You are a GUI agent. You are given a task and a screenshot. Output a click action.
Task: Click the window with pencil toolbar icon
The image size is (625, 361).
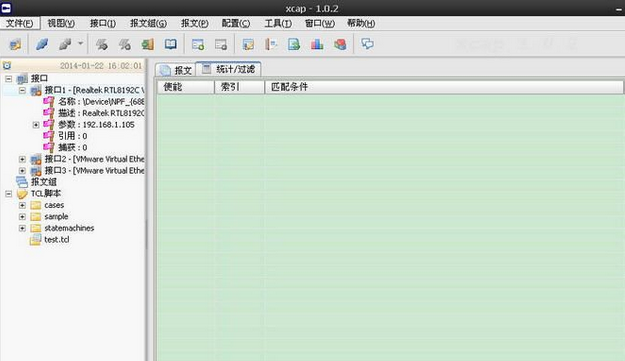(x=248, y=44)
